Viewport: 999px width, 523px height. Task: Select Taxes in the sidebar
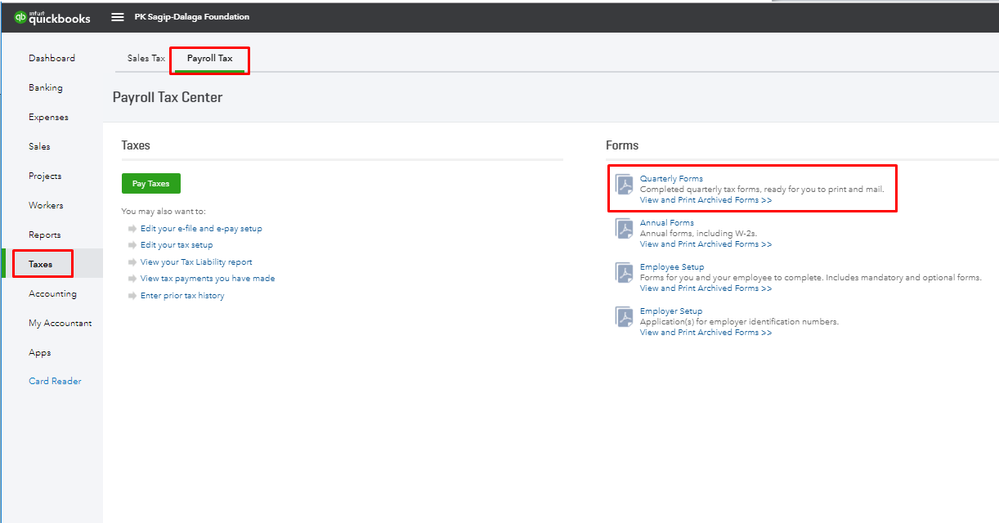[40, 264]
